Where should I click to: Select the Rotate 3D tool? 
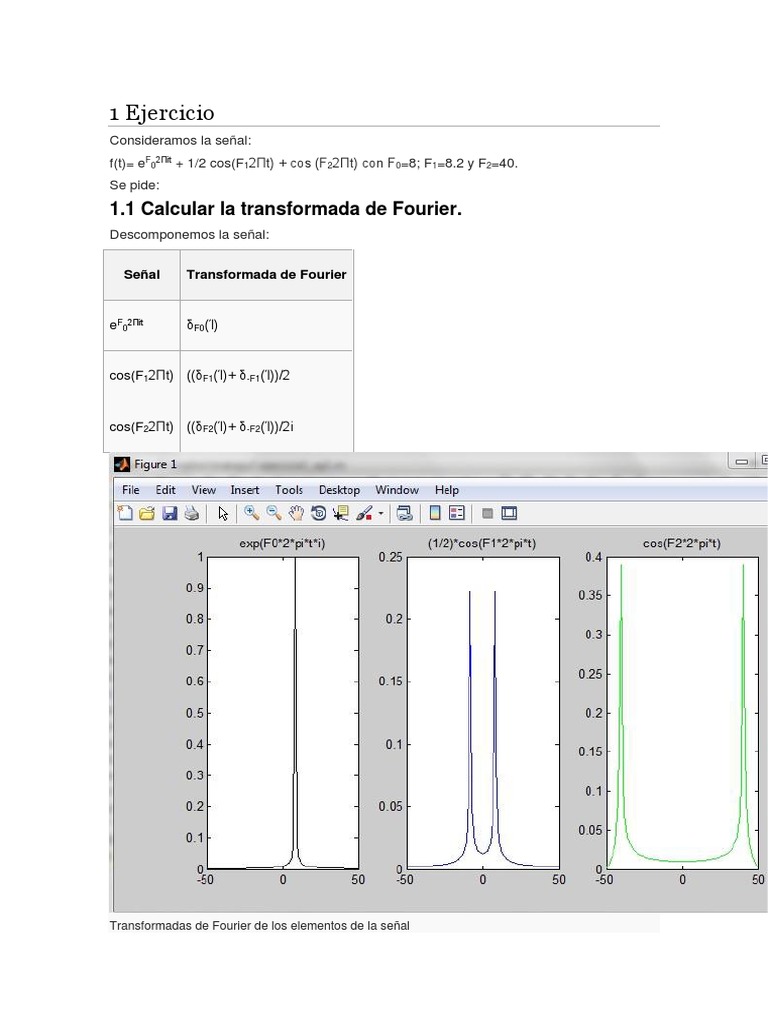pos(319,513)
